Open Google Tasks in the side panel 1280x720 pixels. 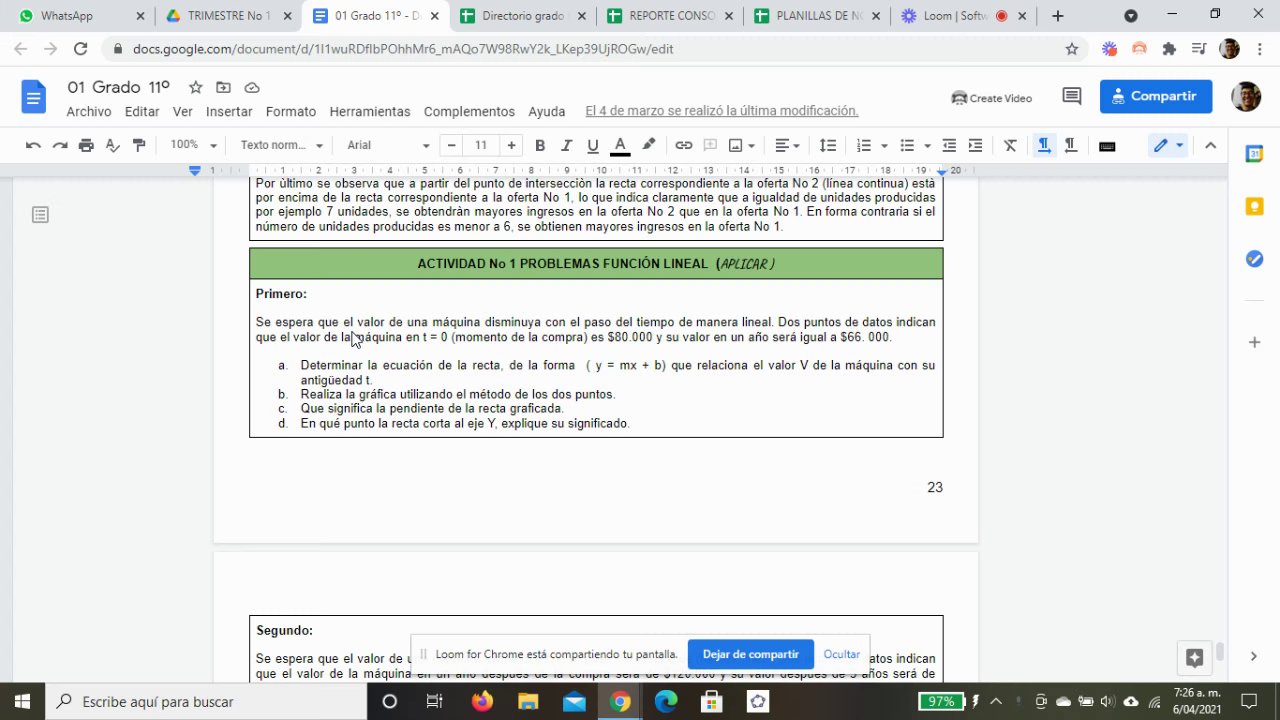[x=1254, y=259]
